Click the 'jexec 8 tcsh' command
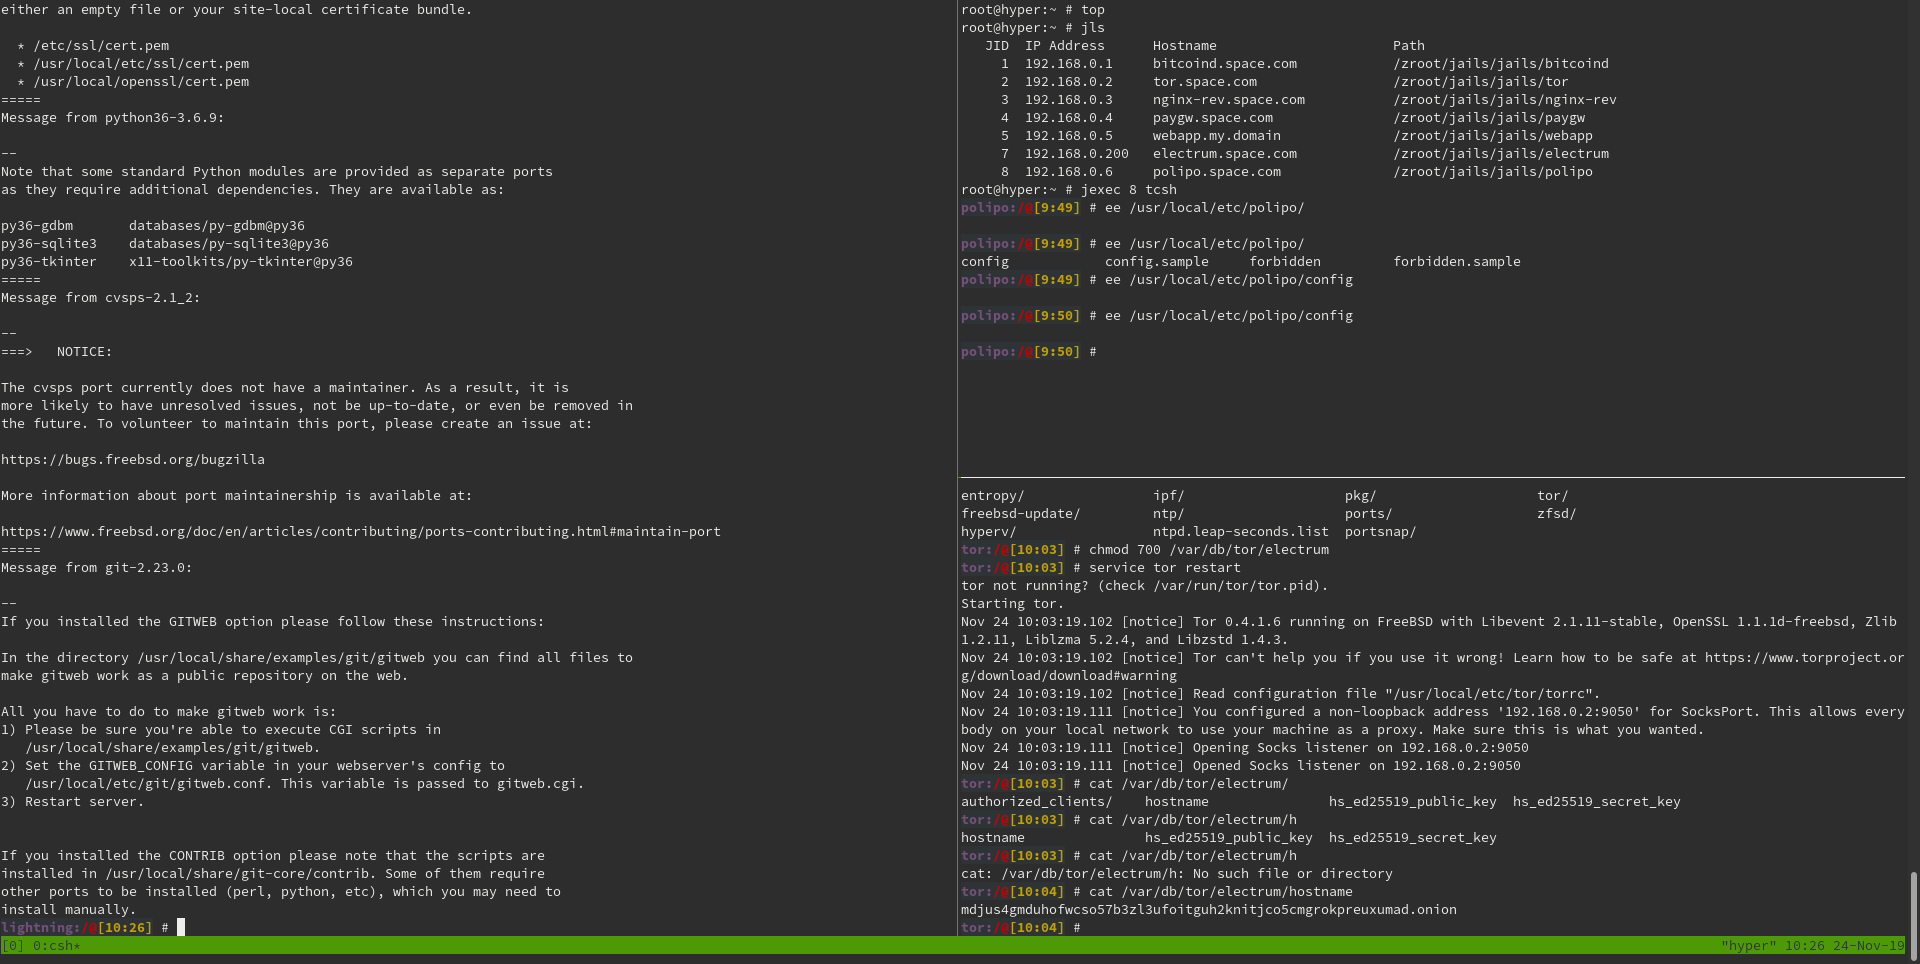The width and height of the screenshot is (1920, 964). (x=1129, y=190)
